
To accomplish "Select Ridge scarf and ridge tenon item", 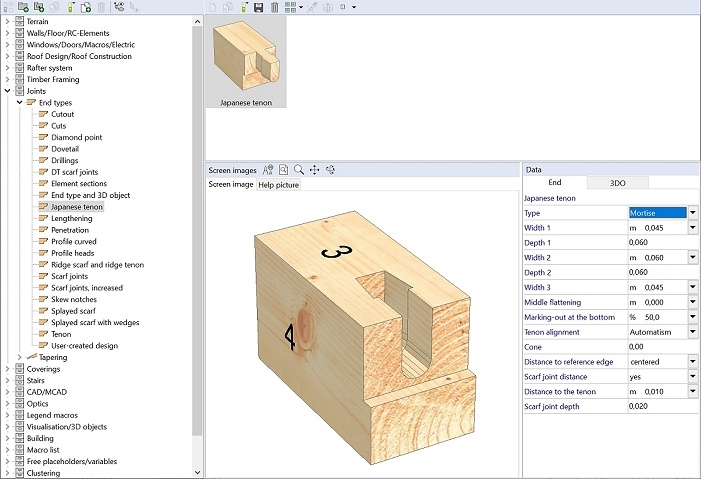I will (x=97, y=265).
